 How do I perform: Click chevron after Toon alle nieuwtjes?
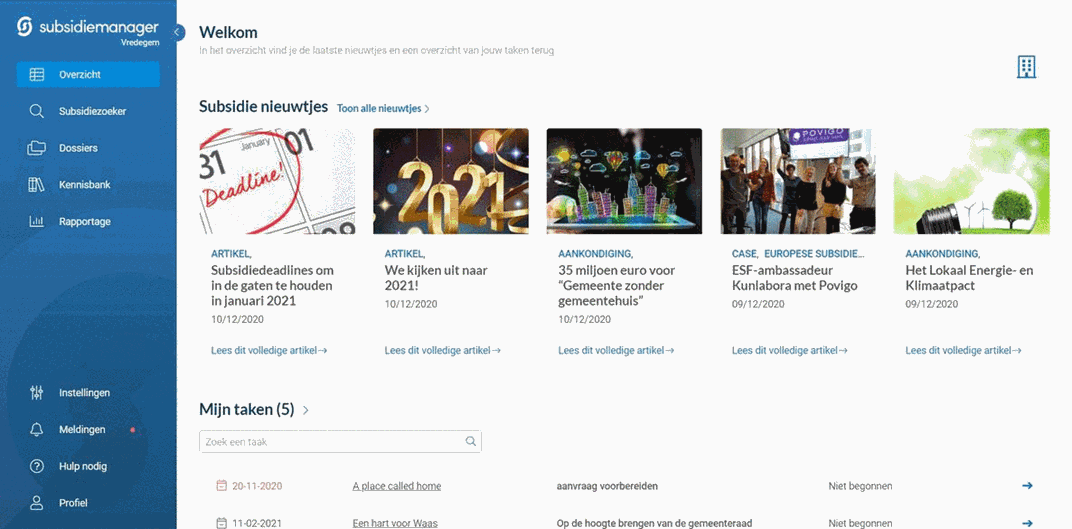coord(427,109)
